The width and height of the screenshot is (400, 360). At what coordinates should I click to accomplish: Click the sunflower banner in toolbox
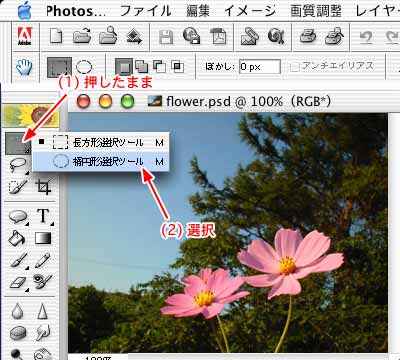pos(30,115)
